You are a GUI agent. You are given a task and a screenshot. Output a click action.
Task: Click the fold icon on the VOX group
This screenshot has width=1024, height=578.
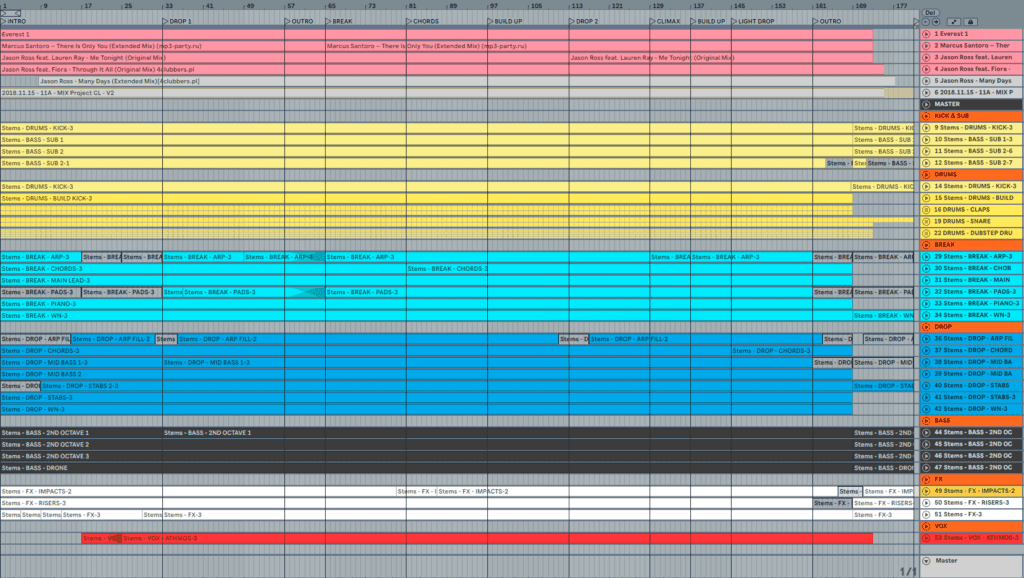tap(926, 525)
